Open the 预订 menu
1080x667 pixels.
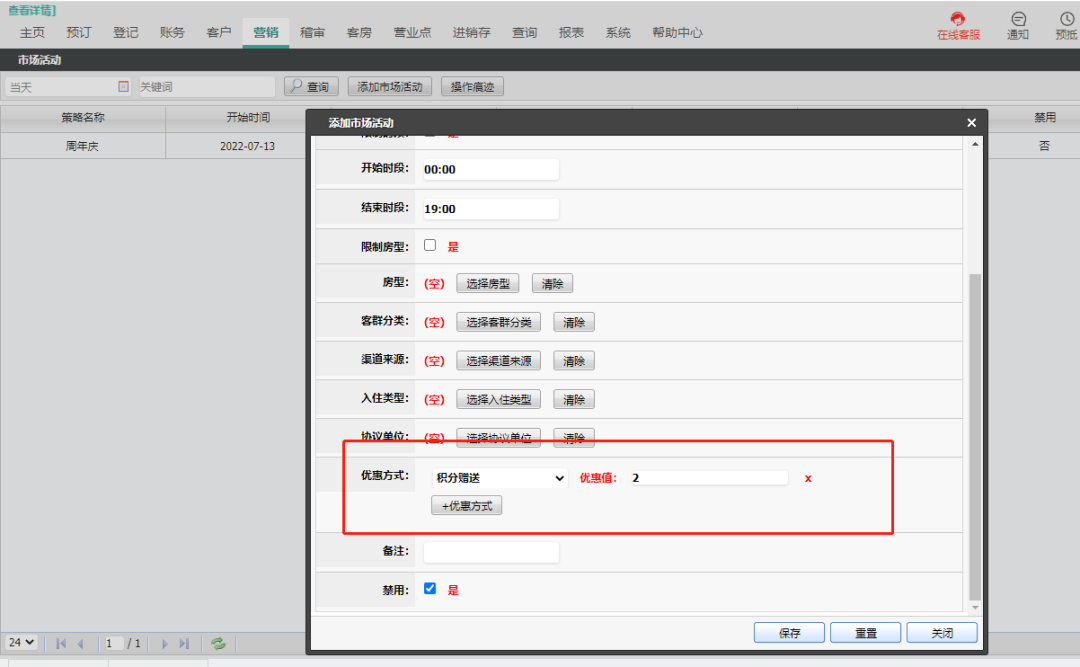(x=79, y=32)
